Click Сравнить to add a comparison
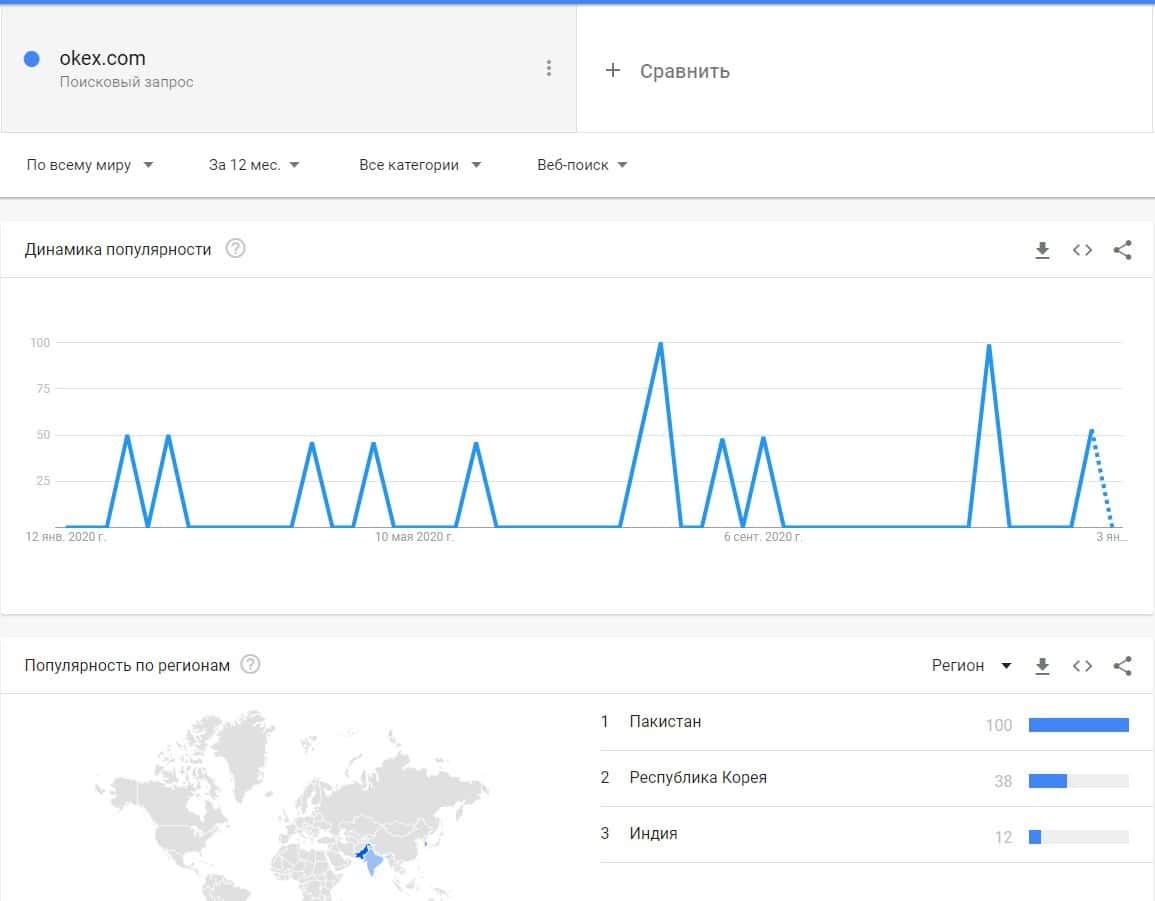 point(684,71)
